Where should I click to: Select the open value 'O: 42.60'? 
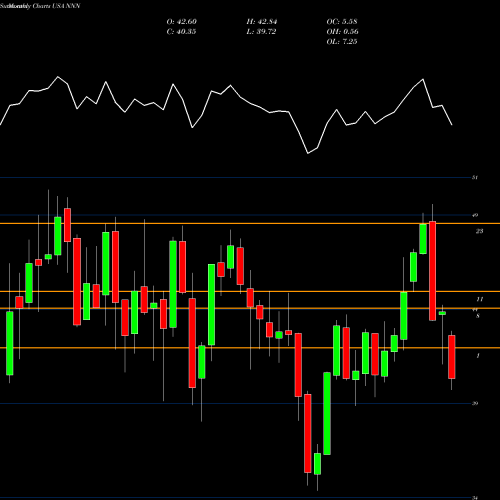[182, 22]
